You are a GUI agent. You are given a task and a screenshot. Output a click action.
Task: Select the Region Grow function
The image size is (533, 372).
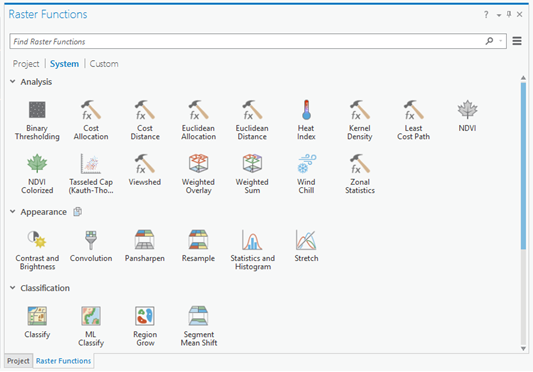(x=145, y=326)
